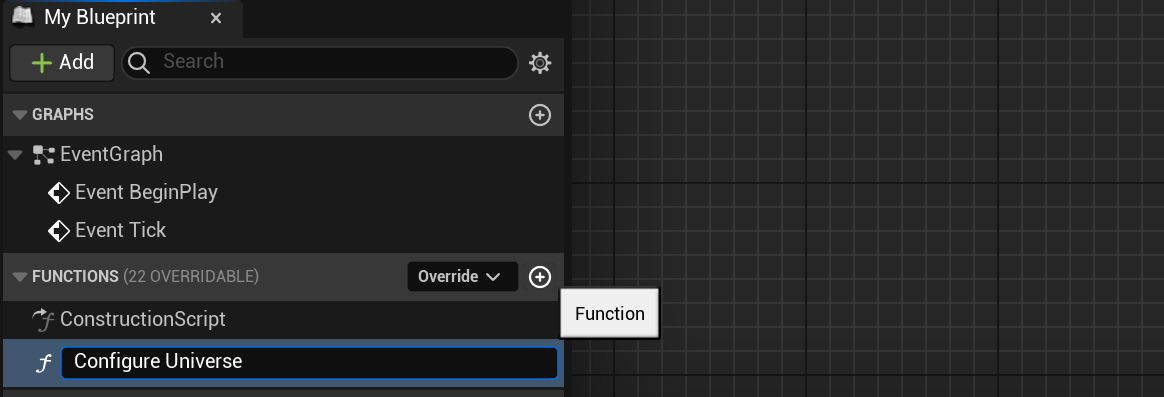The width and height of the screenshot is (1164, 397).
Task: Click the Event BeginPlay diamond icon
Action: [x=59, y=193]
